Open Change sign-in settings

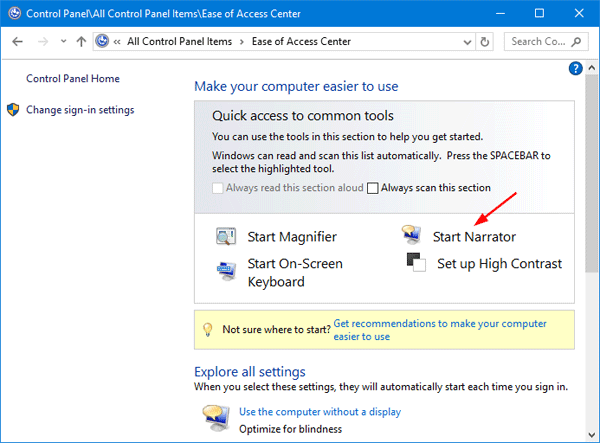(80, 110)
